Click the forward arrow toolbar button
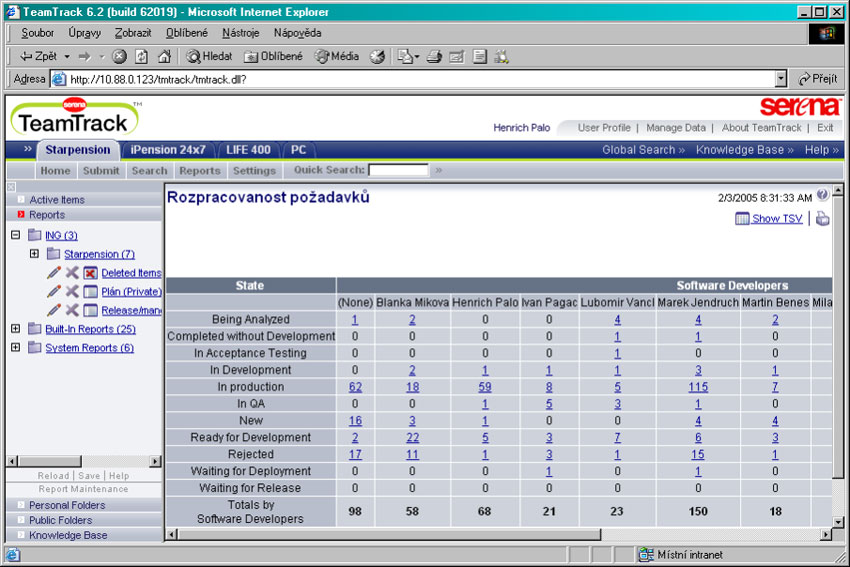Image resolution: width=850 pixels, height=567 pixels. click(85, 56)
